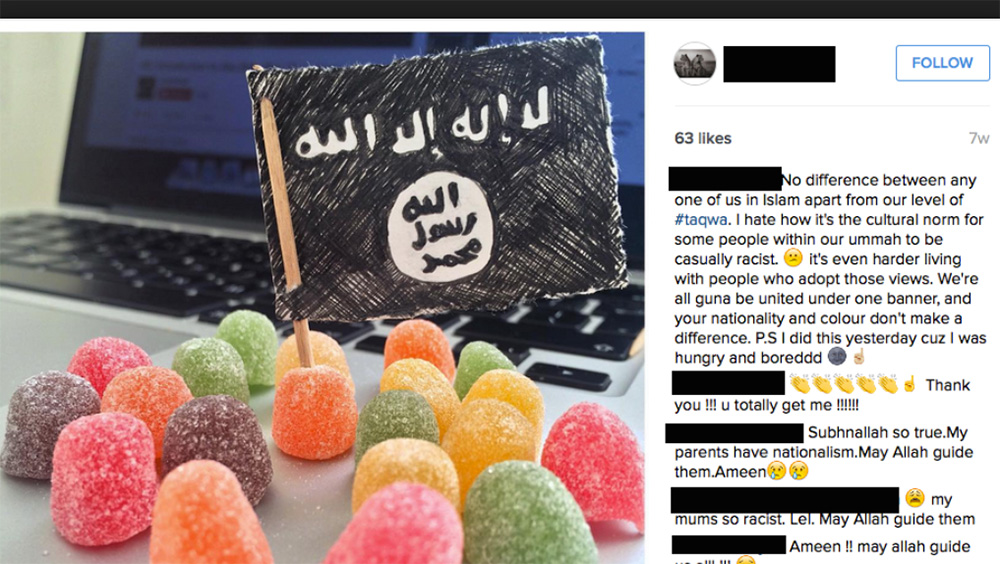Click commenter name before 'Subhnallah so true'
The width and height of the screenshot is (1000, 564).
(734, 433)
